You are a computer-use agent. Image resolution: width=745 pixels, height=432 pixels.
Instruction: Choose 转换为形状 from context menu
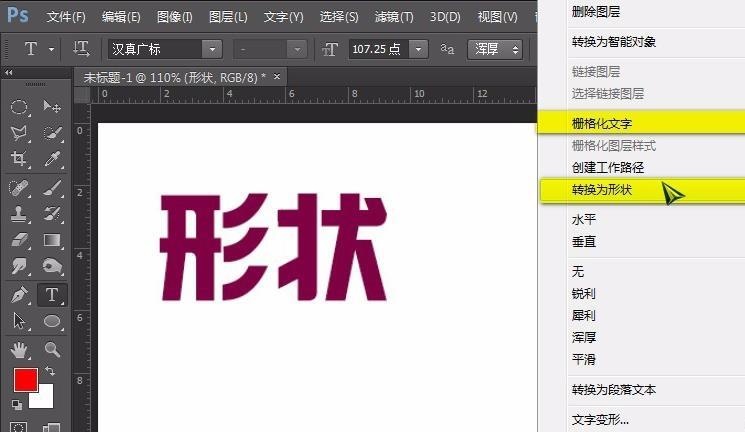(602, 190)
